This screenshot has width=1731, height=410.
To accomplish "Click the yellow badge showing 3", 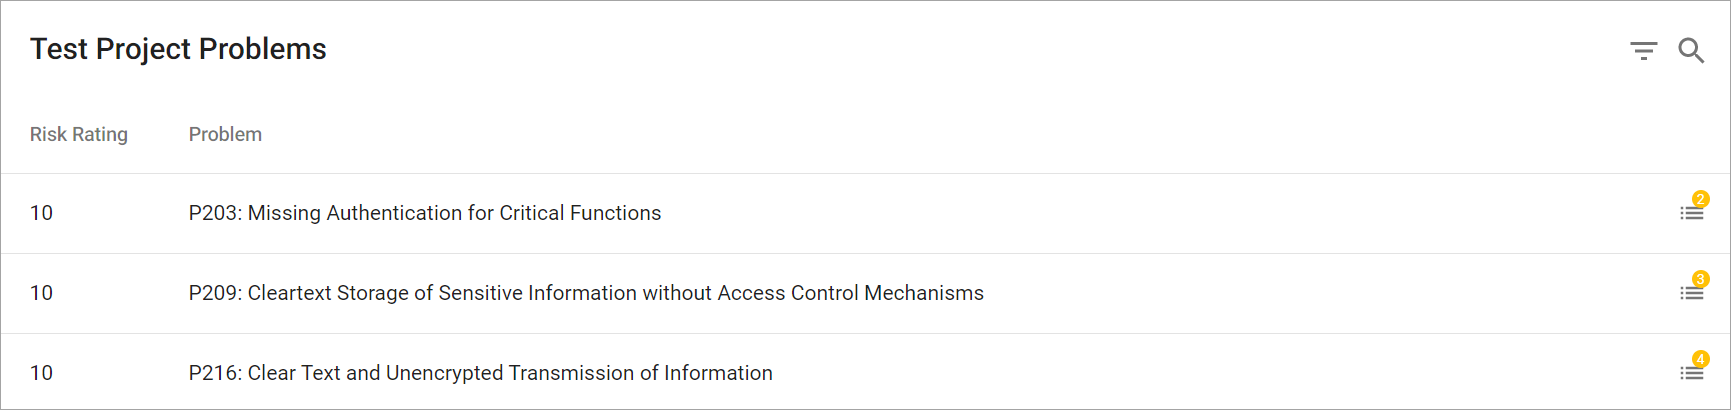I will (x=1700, y=279).
